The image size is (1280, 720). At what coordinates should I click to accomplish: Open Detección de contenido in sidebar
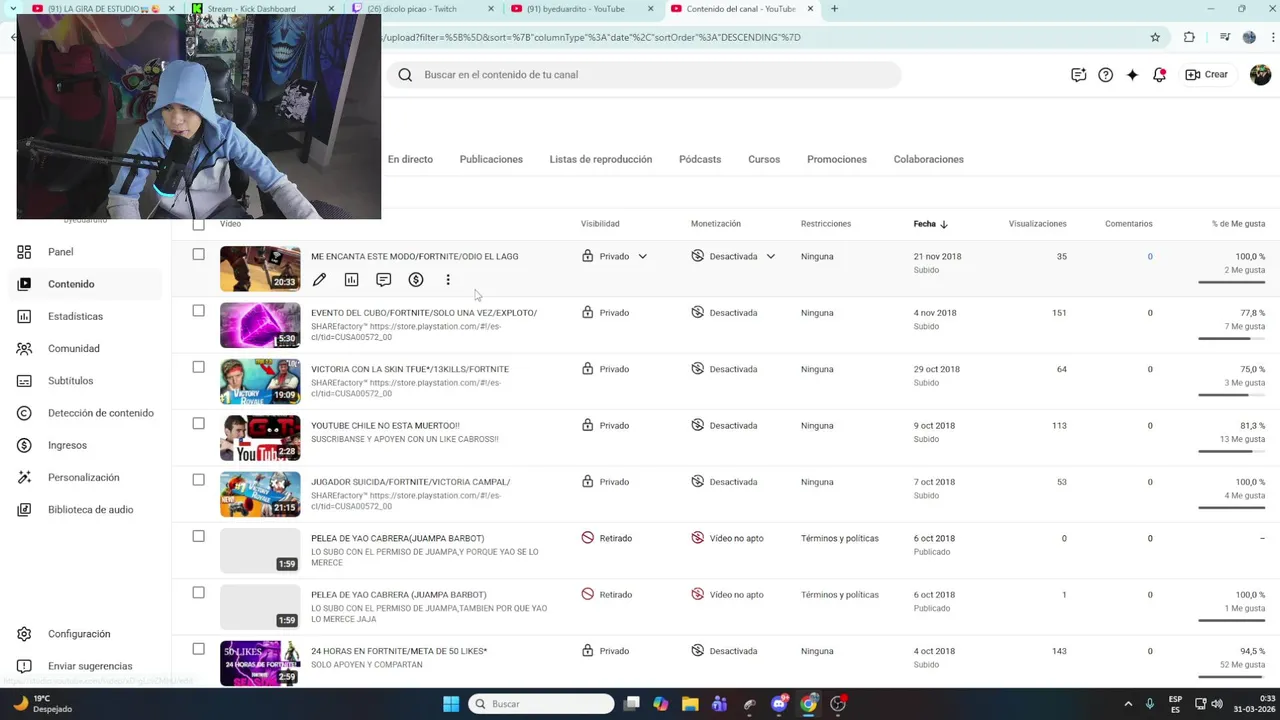pyautogui.click(x=100, y=413)
